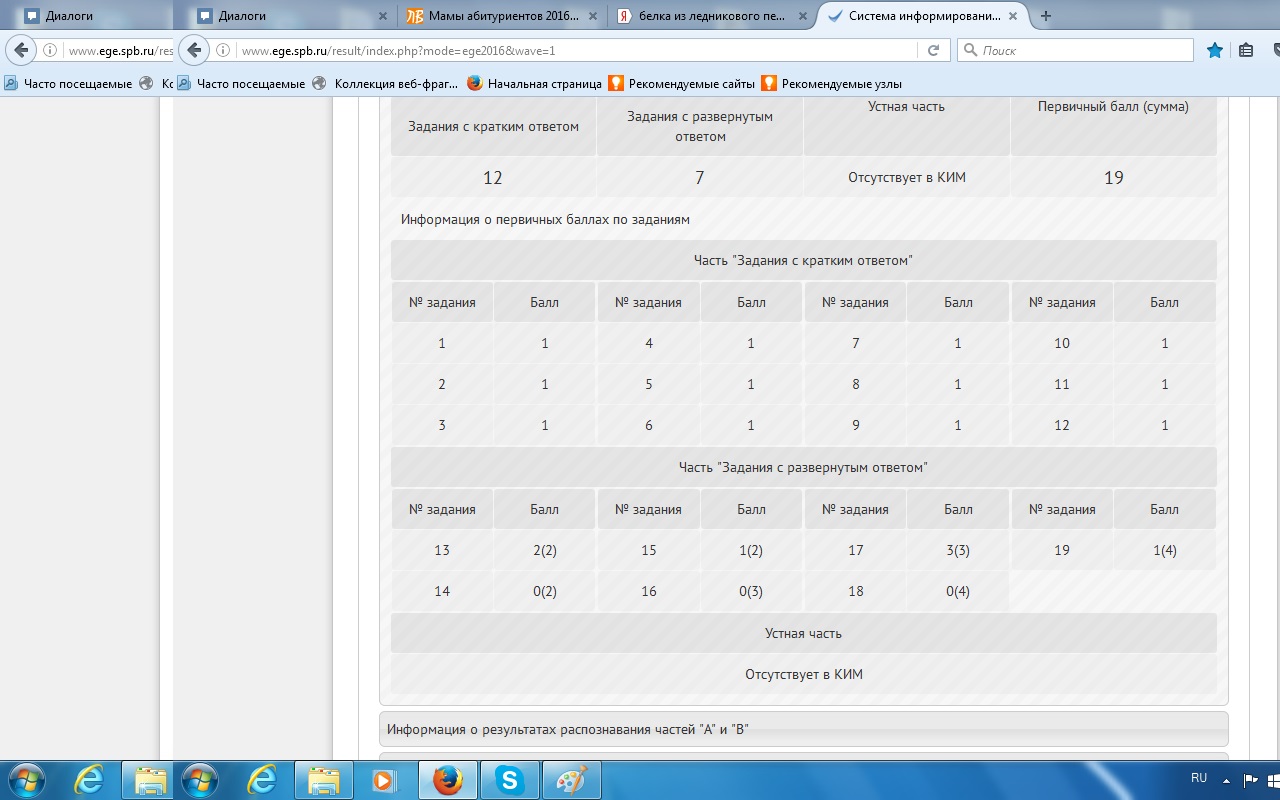Click the Поиск search field
This screenshot has height=800, width=1280.
pyautogui.click(x=1075, y=50)
